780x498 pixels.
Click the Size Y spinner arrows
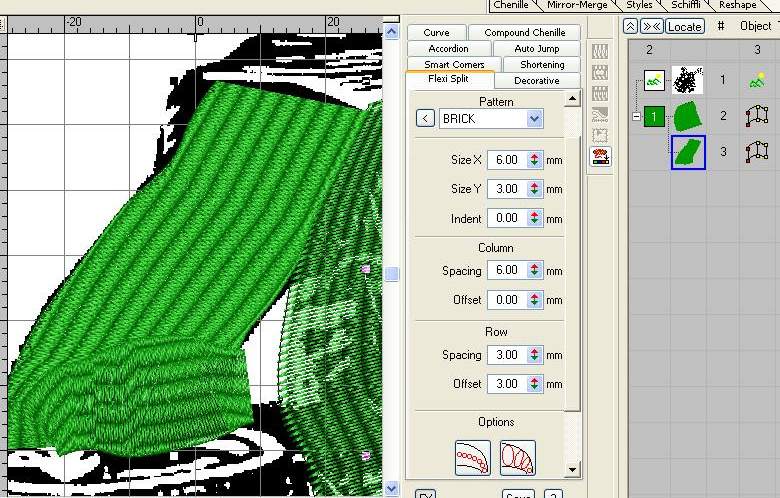pyautogui.click(x=535, y=189)
